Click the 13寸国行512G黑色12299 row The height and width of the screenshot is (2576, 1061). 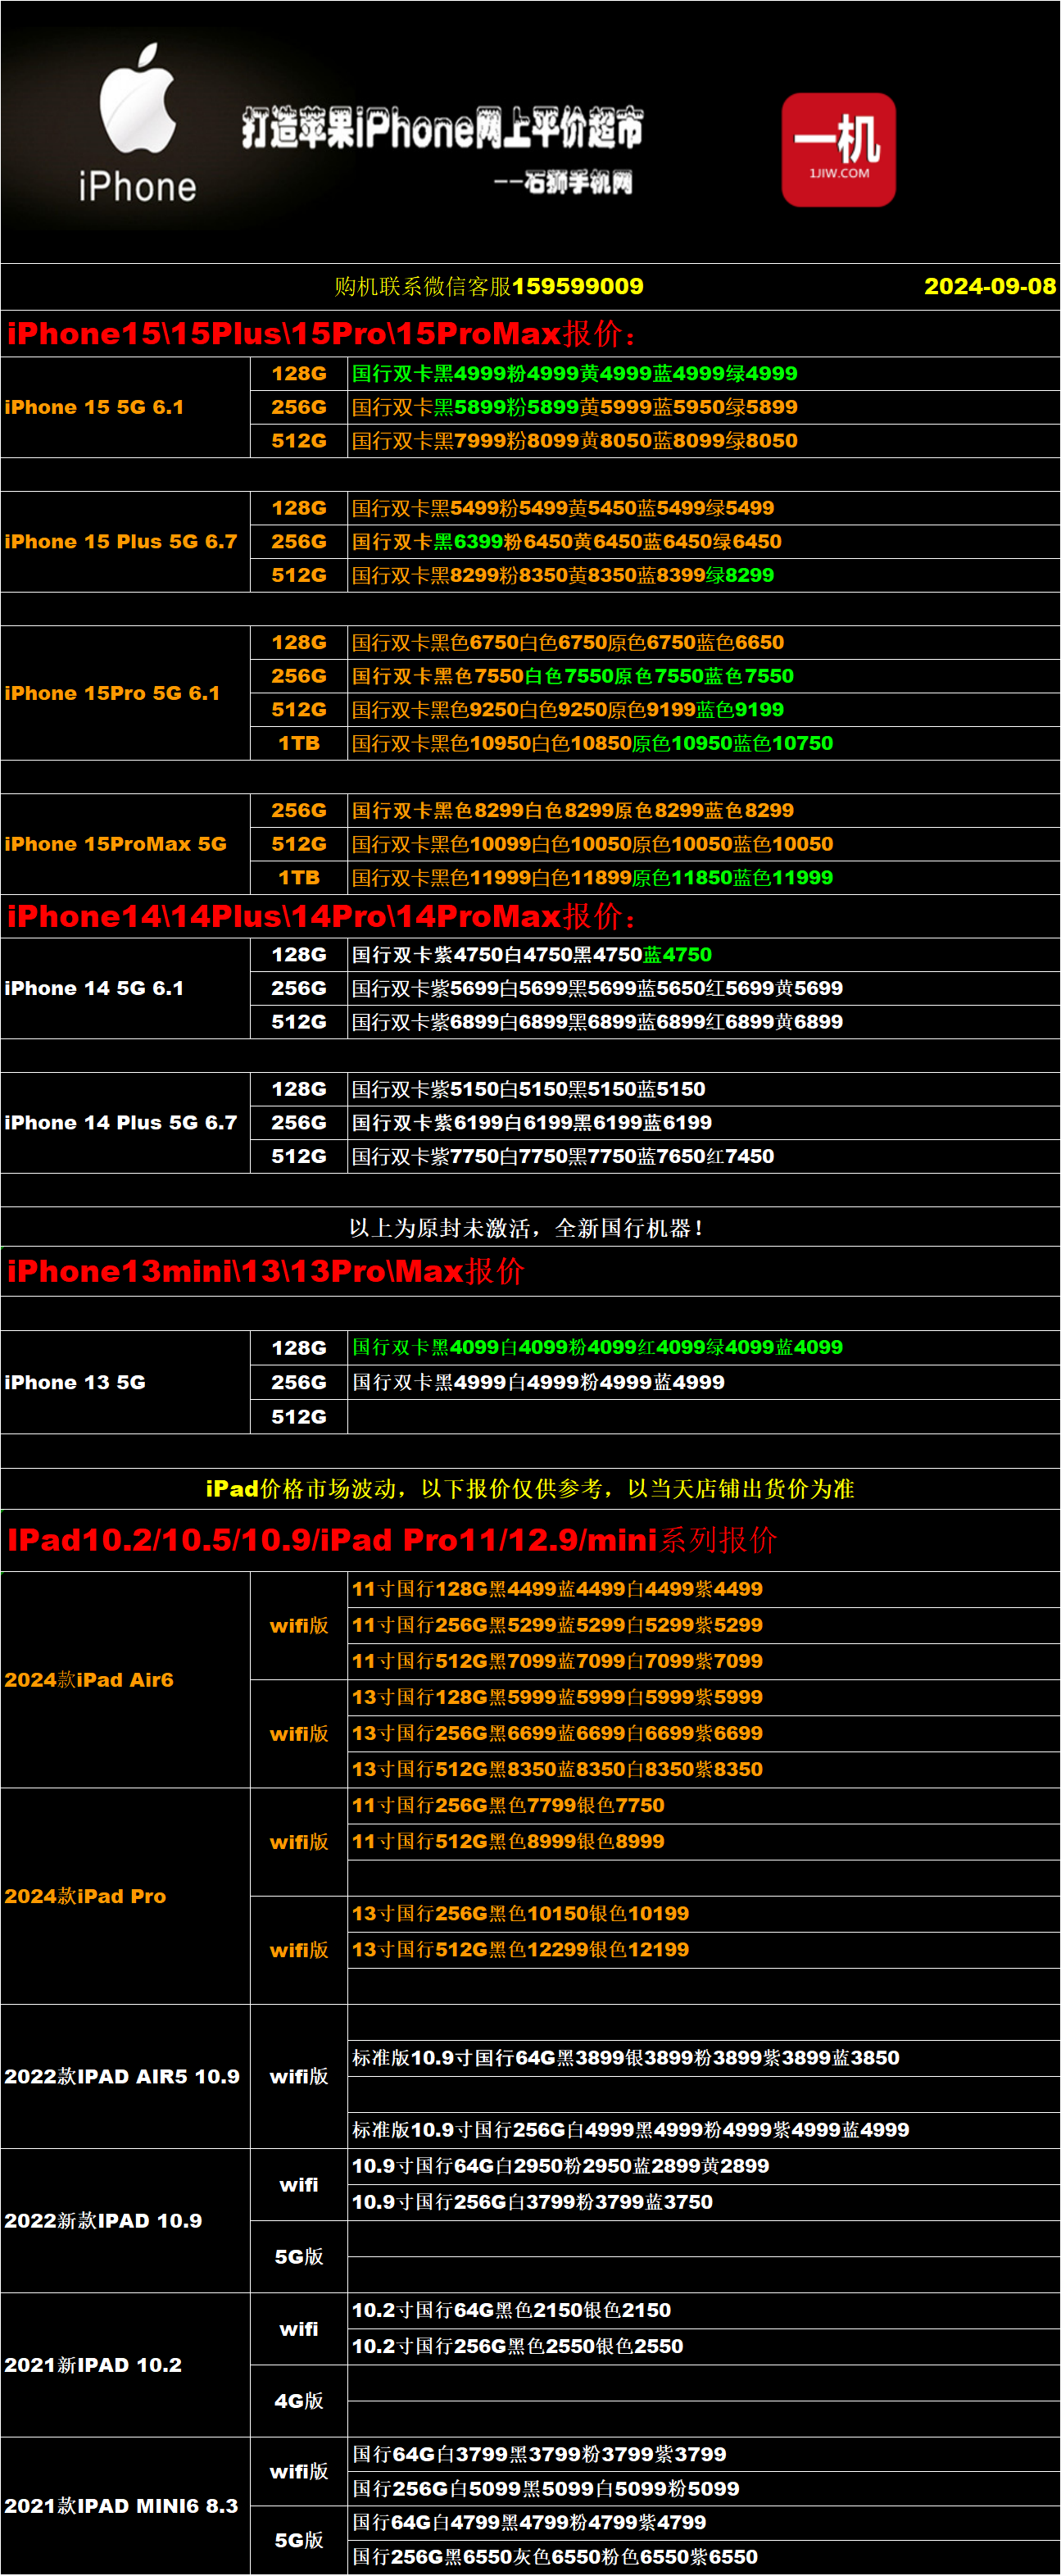703,1949
